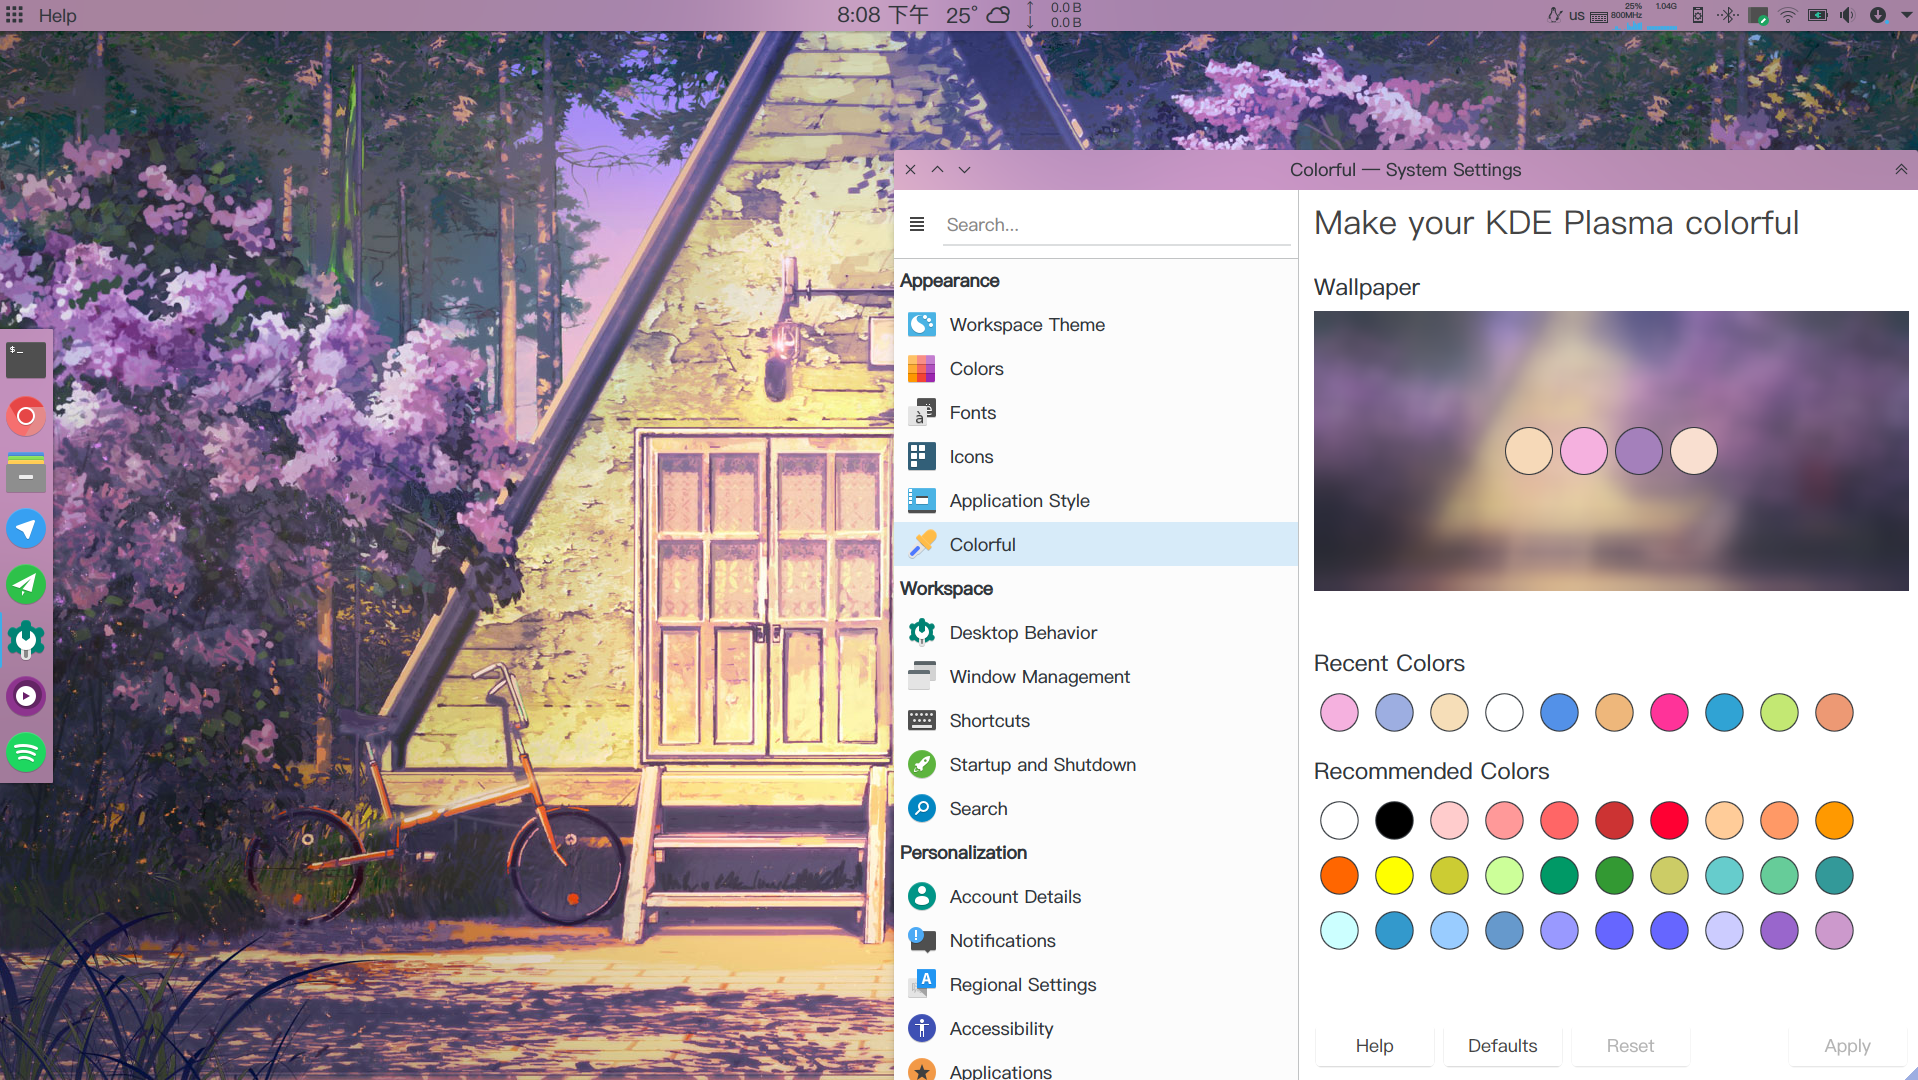
Task: Select Desktop Behavior in the sidebar
Action: click(x=1096, y=633)
